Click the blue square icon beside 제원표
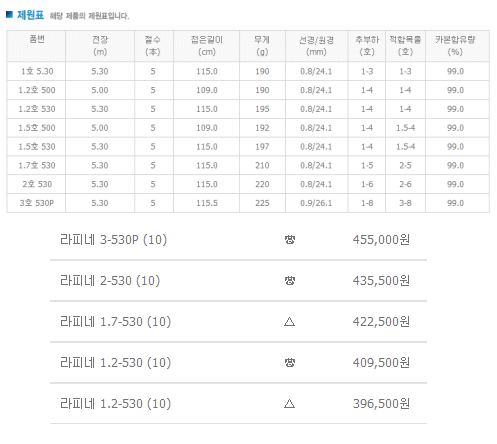Image resolution: width=497 pixels, height=444 pixels. point(9,14)
